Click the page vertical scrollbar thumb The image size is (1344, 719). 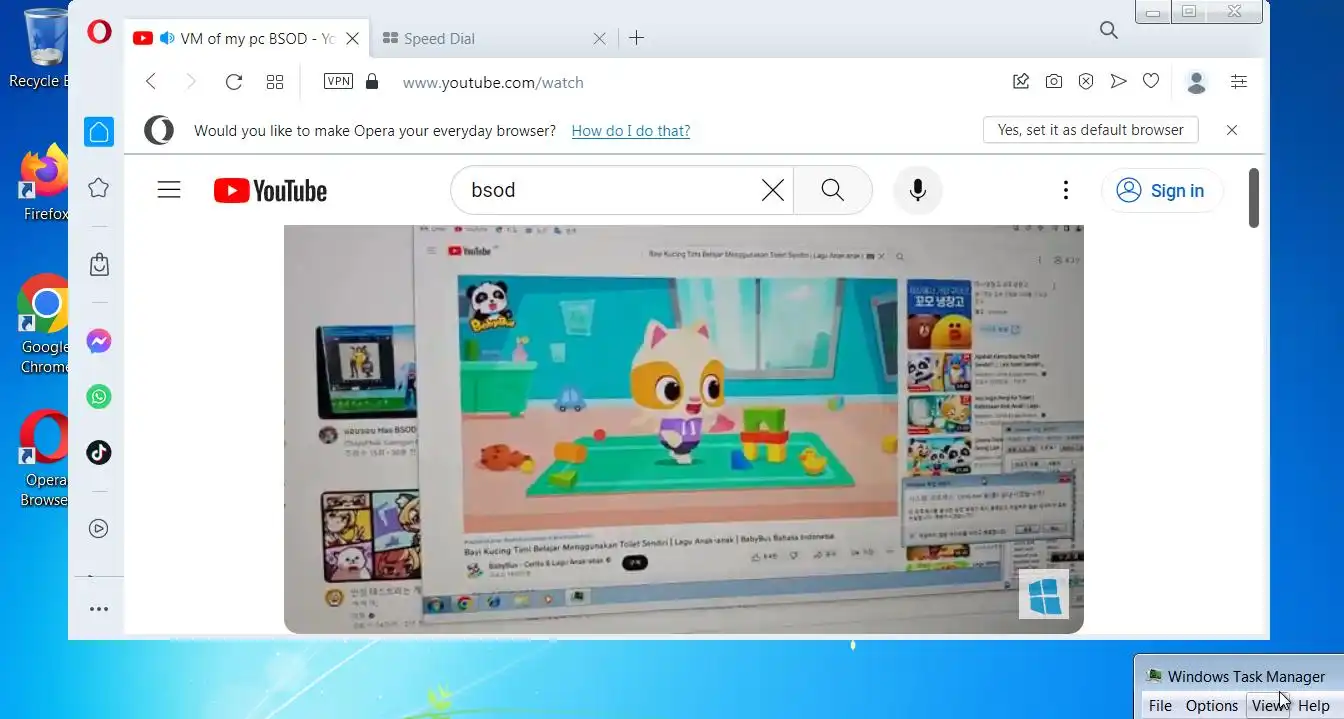tap(1254, 197)
